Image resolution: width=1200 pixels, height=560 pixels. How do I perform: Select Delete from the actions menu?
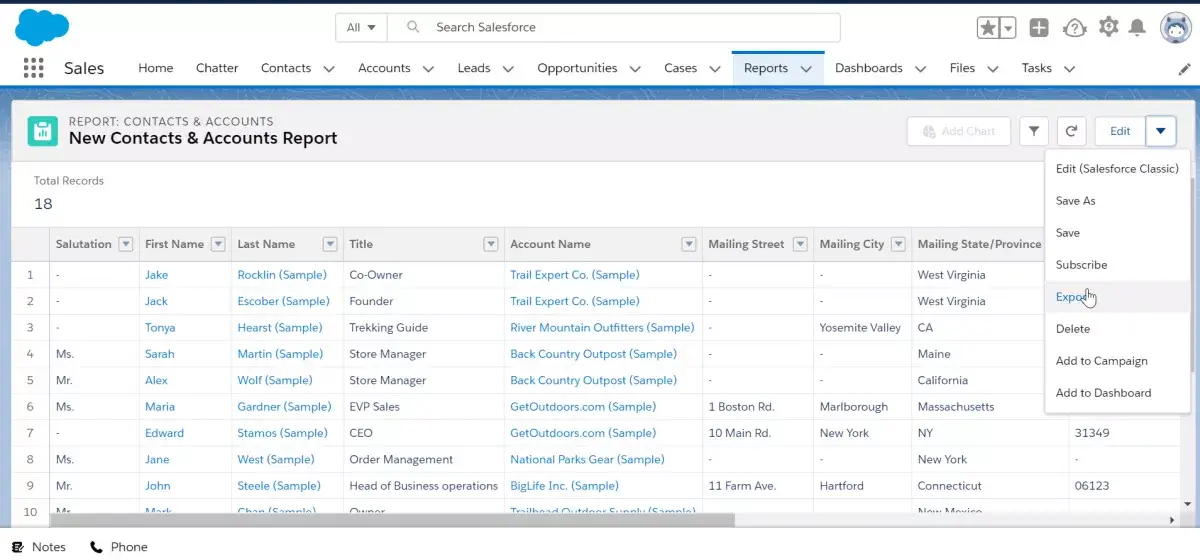pyautogui.click(x=1117, y=329)
